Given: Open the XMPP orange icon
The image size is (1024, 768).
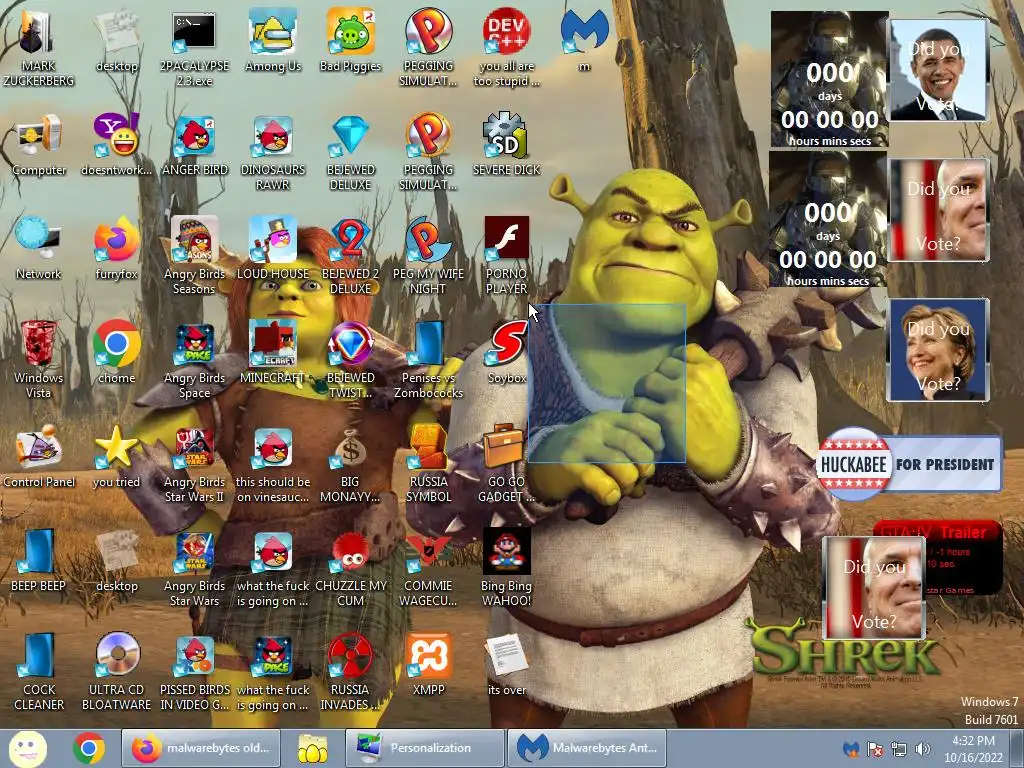Looking at the screenshot, I should [428, 664].
